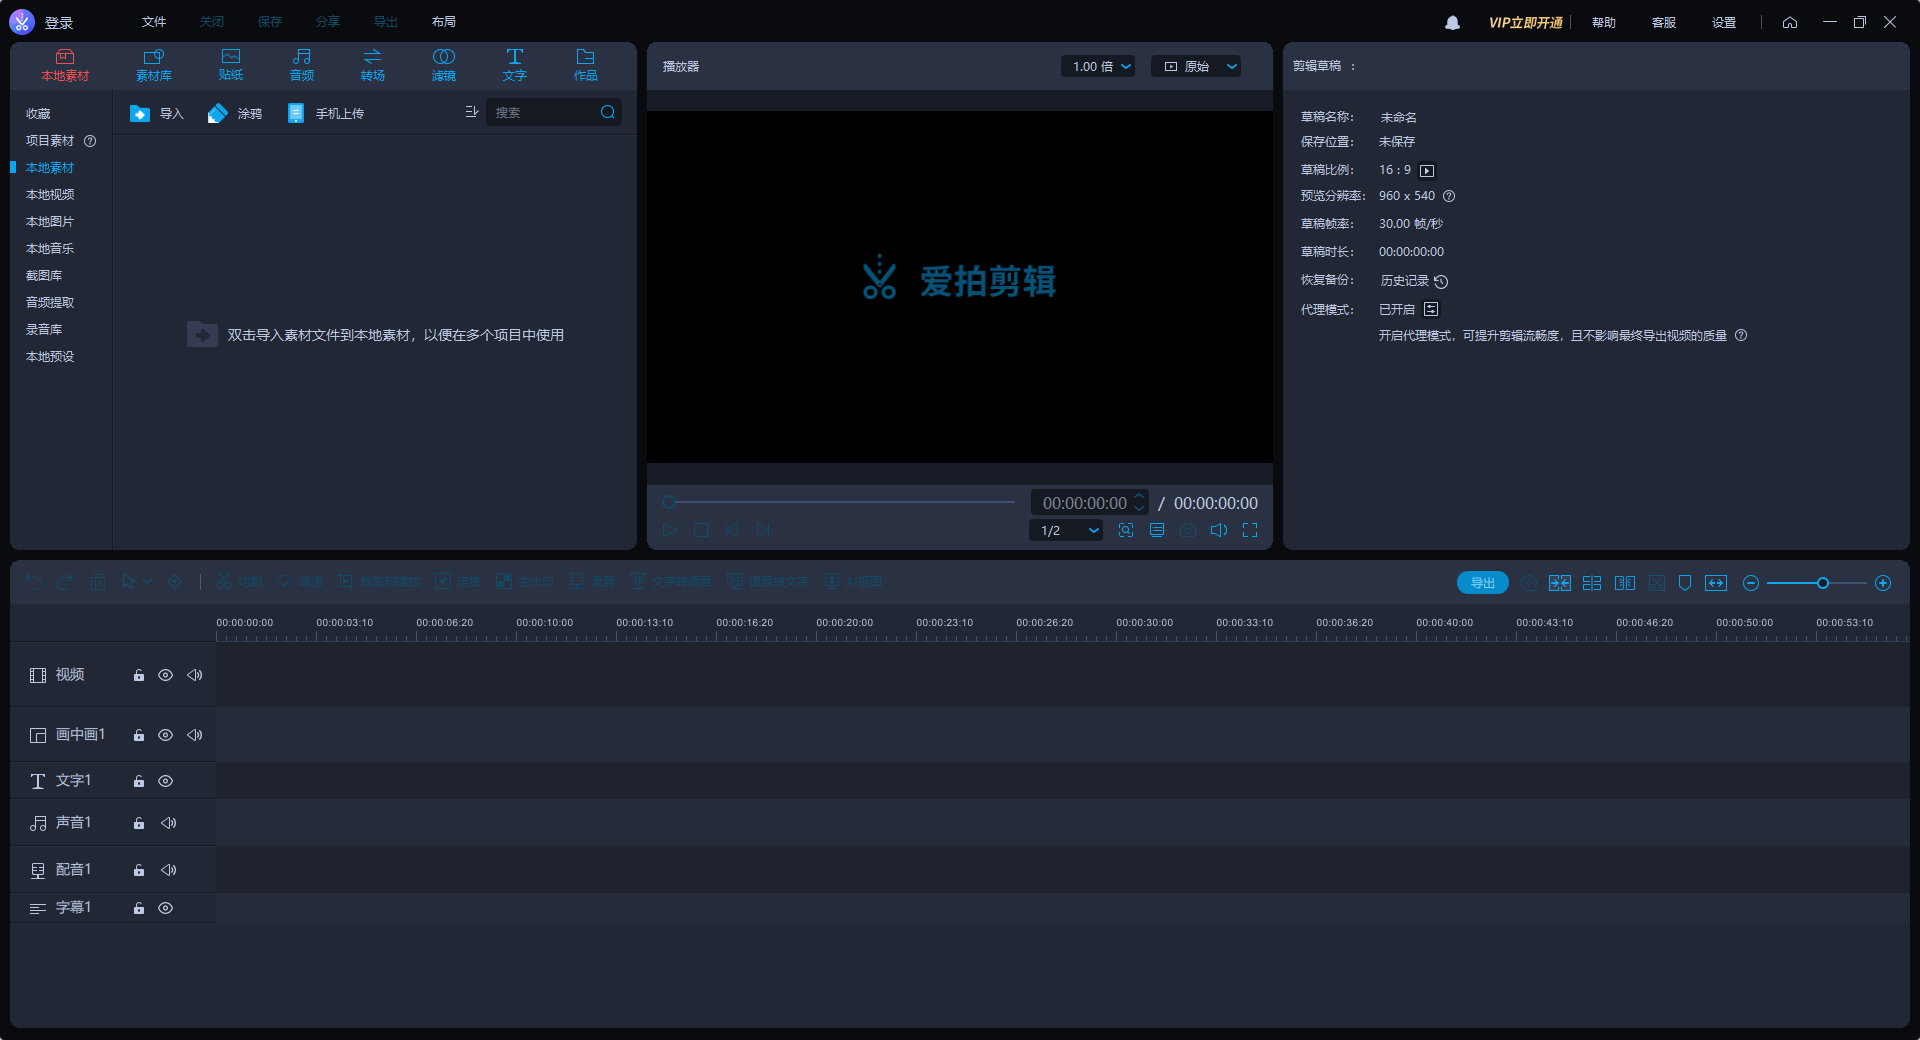The image size is (1920, 1040).
Task: Open the 1.00倍 playback speed dropdown
Action: coord(1097,66)
